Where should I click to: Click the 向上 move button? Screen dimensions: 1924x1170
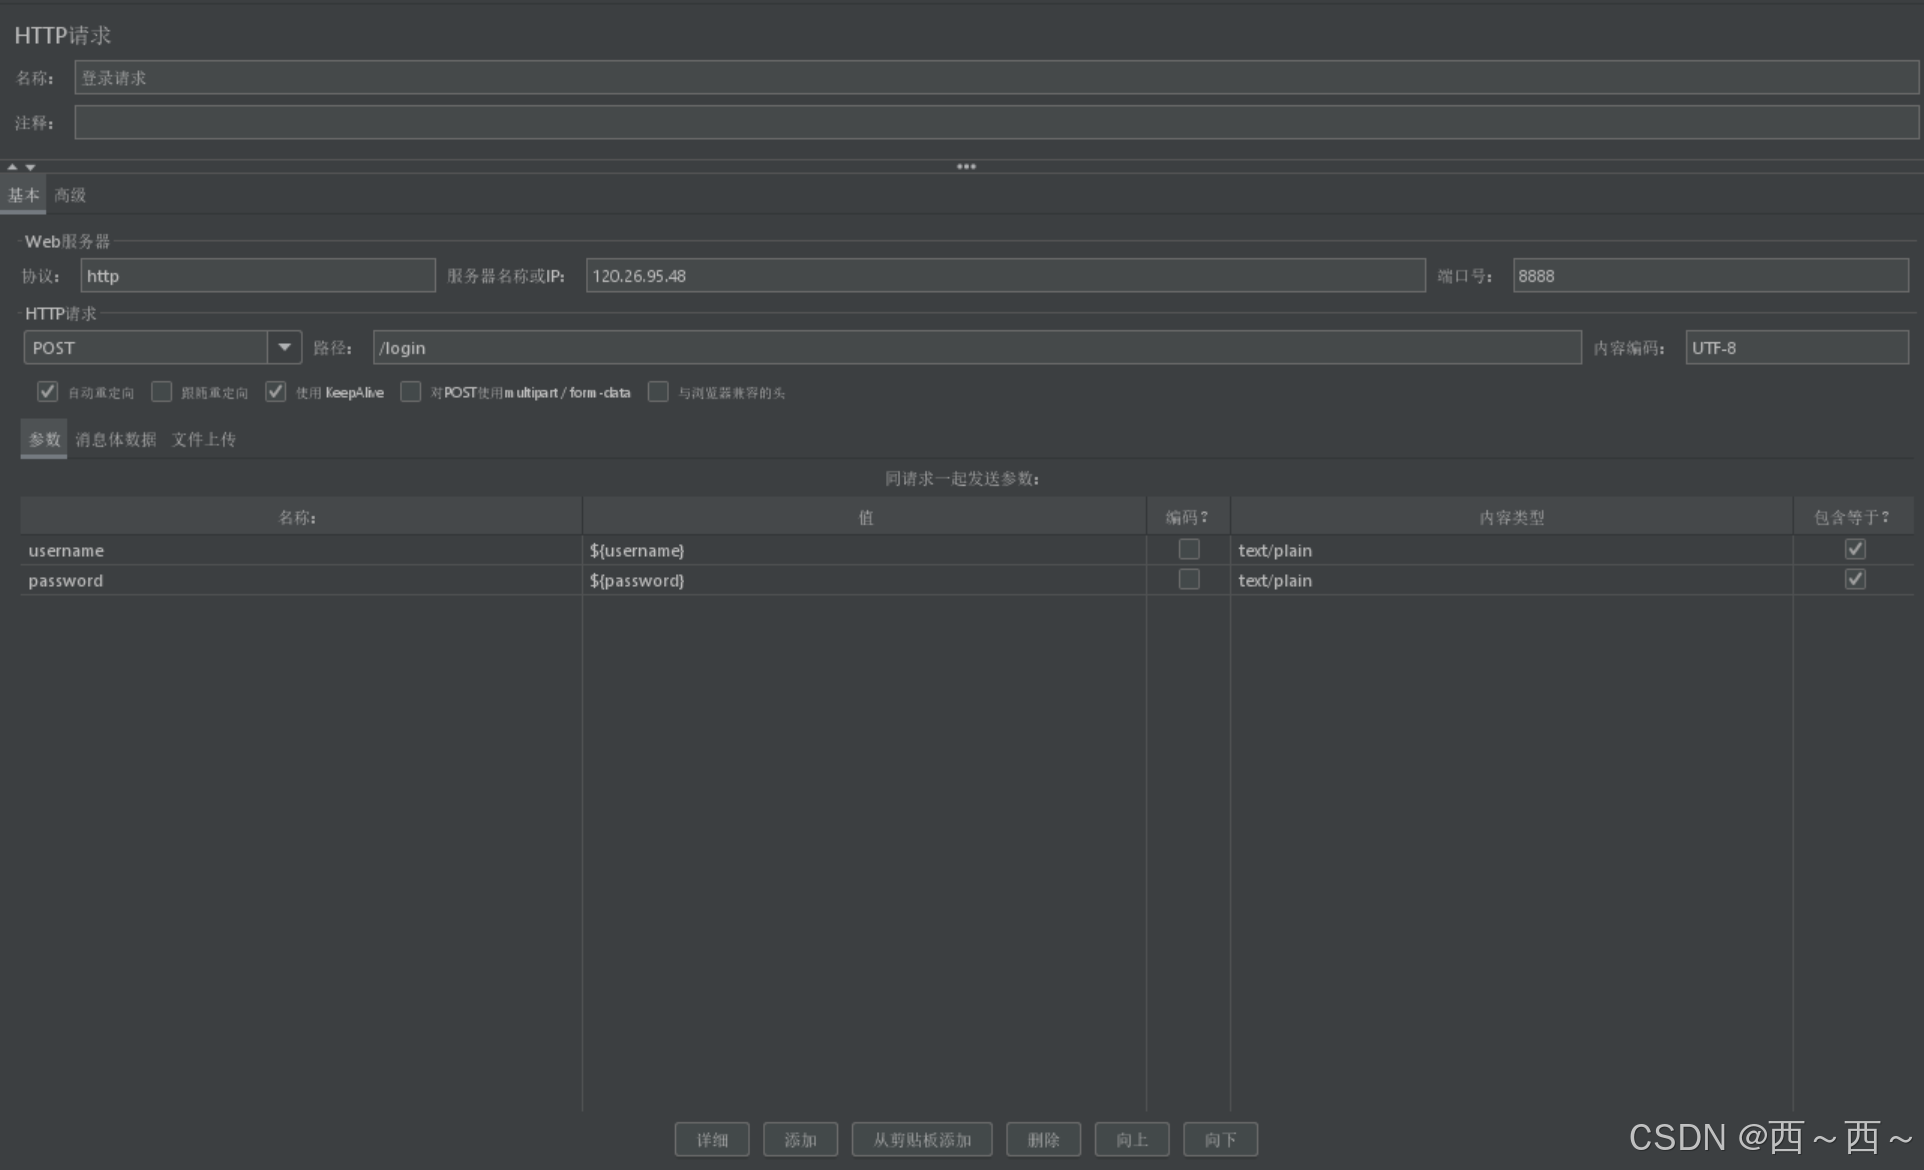coord(1131,1140)
